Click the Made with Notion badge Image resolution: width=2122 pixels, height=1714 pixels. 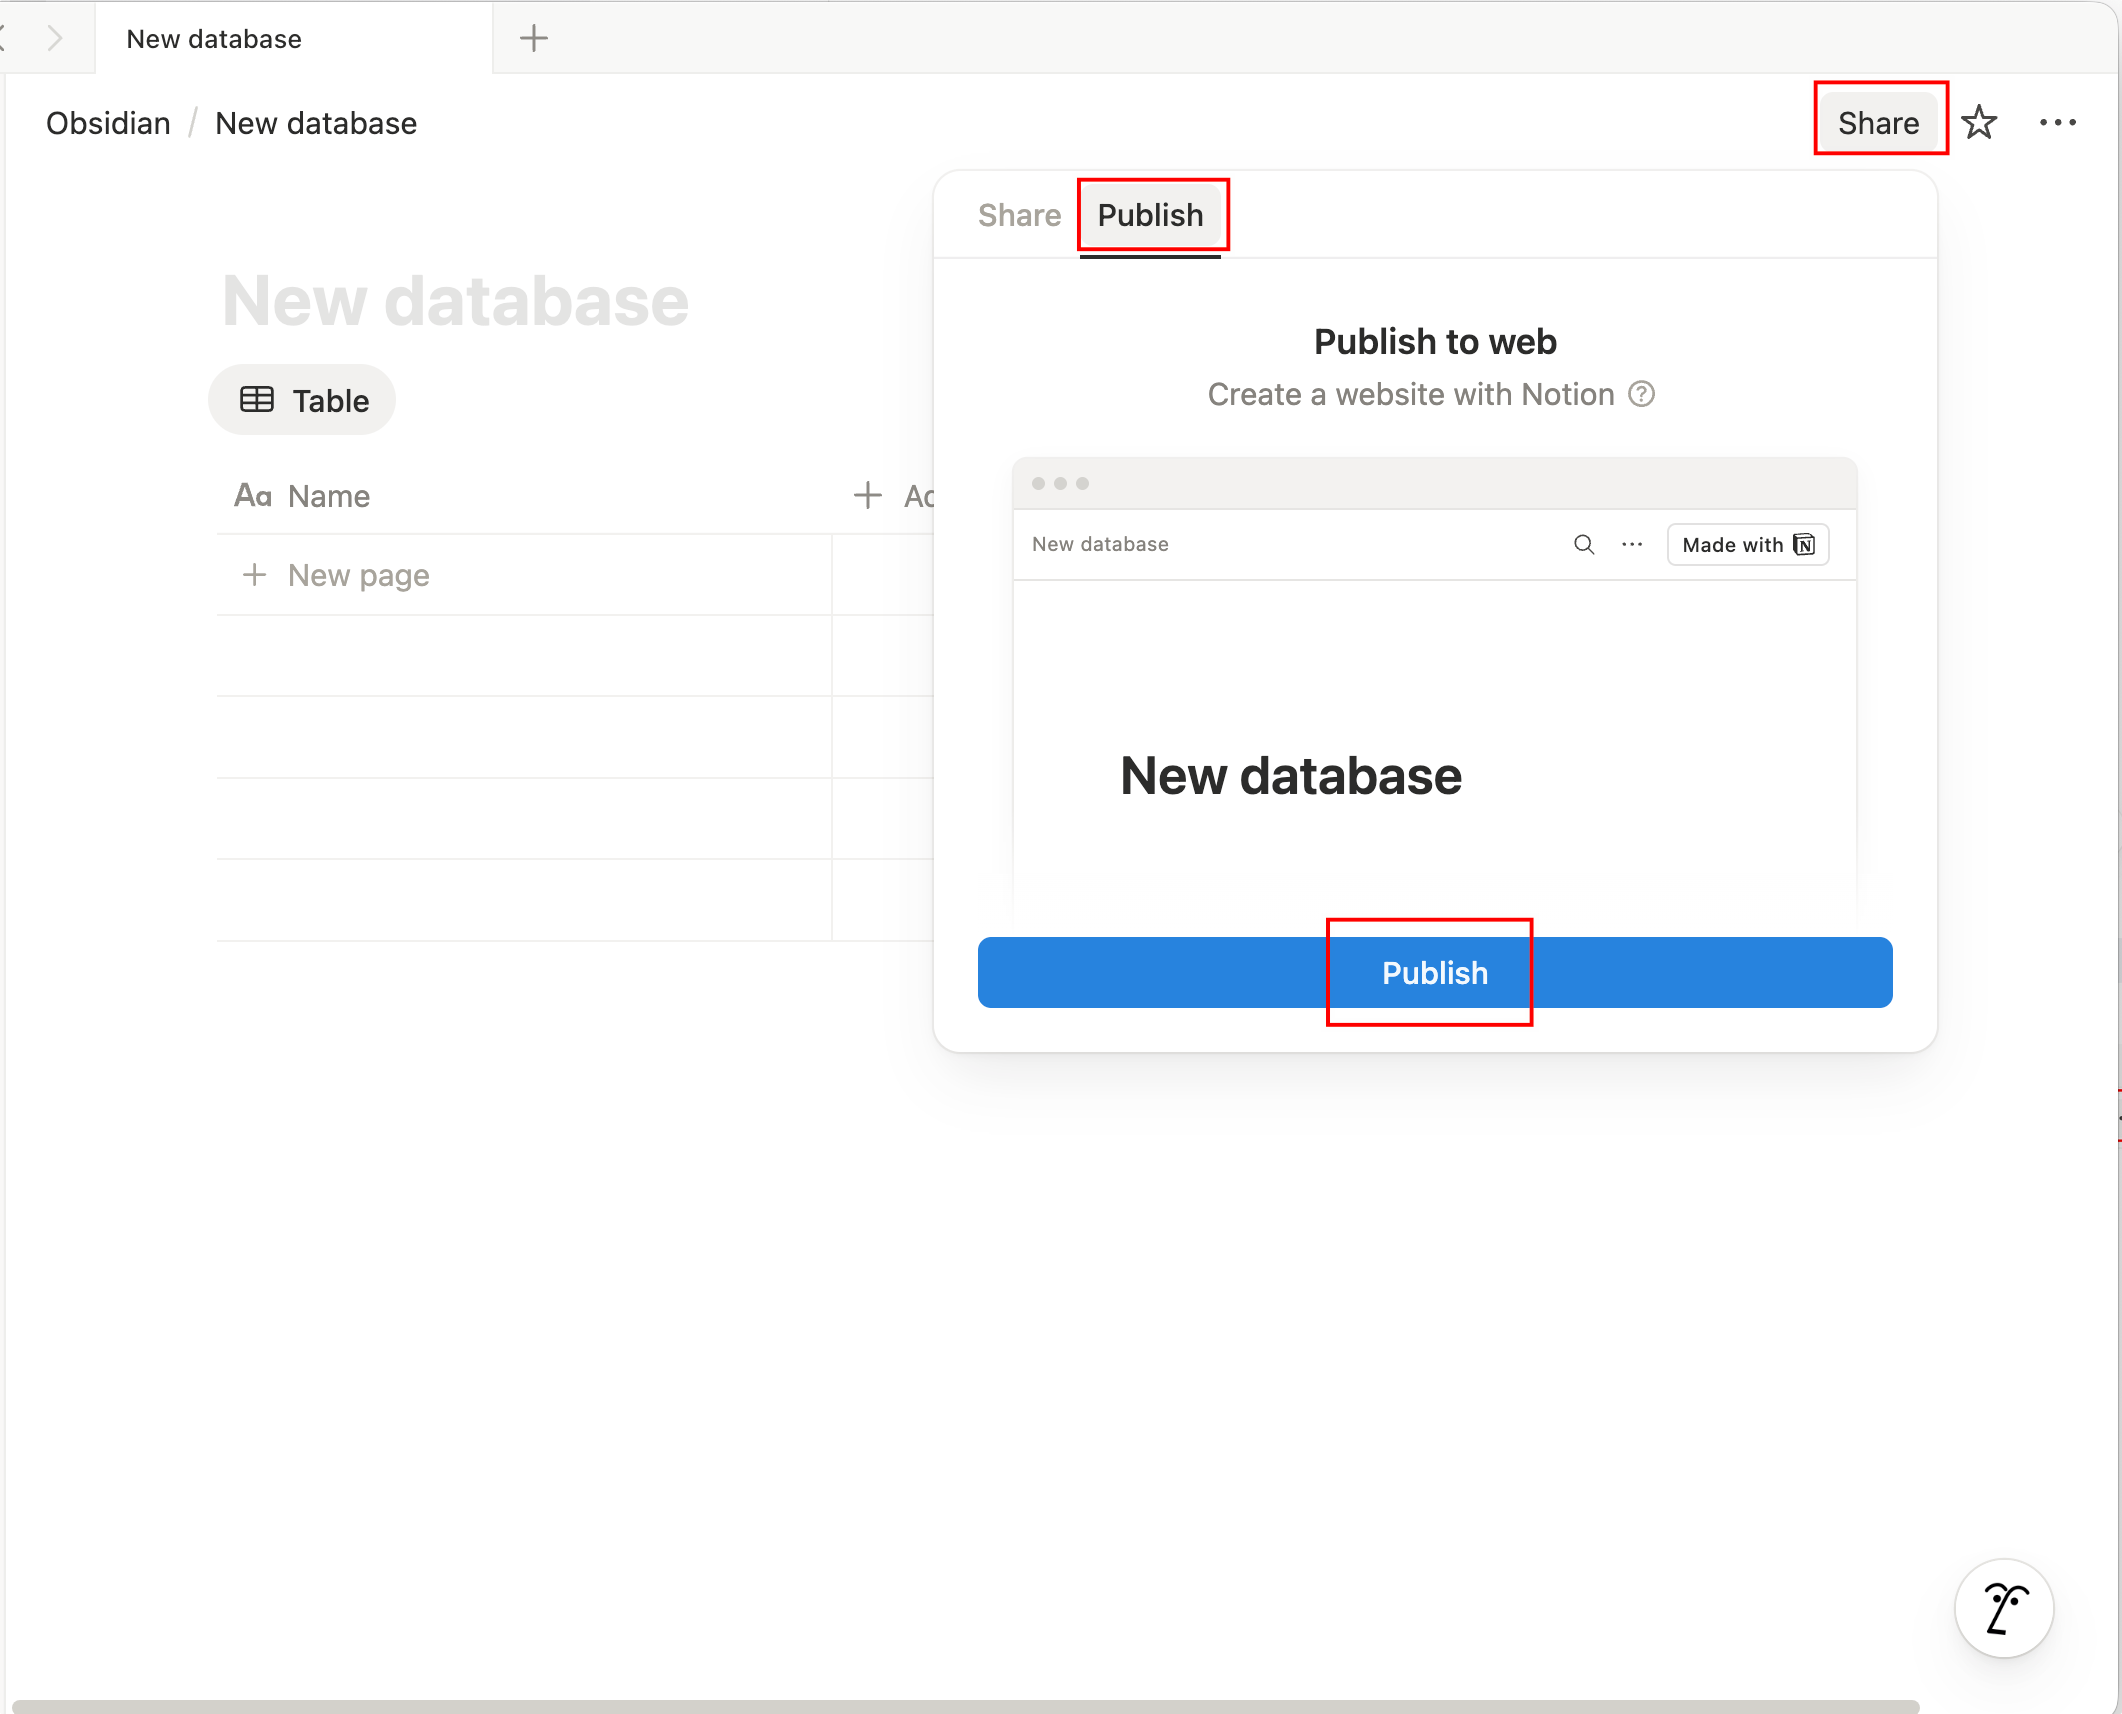click(1747, 544)
